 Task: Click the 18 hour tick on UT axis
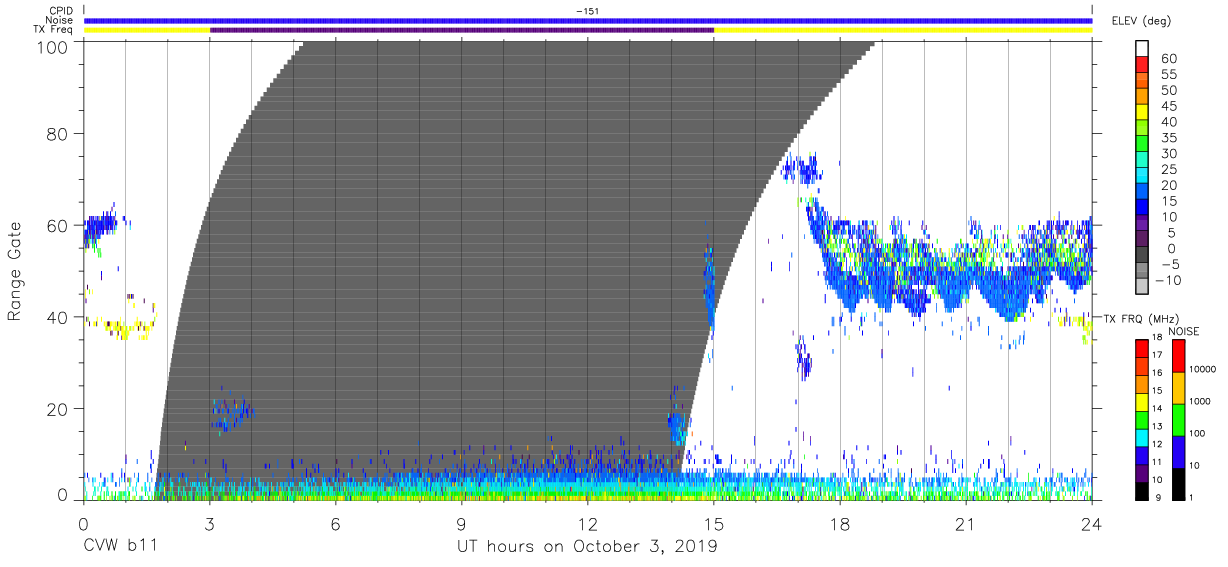[x=839, y=523]
